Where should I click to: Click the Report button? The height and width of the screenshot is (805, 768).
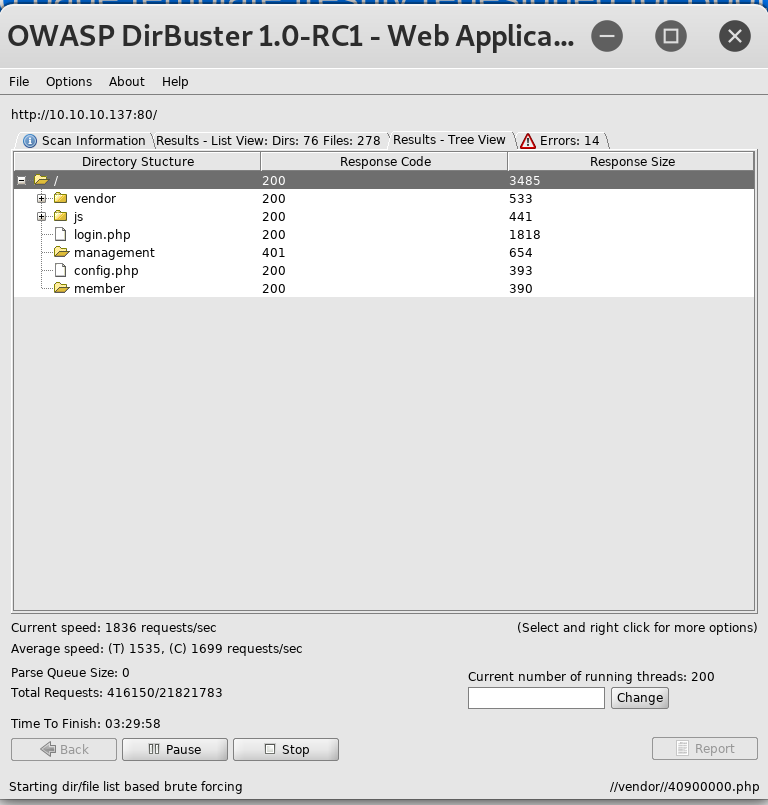click(x=705, y=749)
